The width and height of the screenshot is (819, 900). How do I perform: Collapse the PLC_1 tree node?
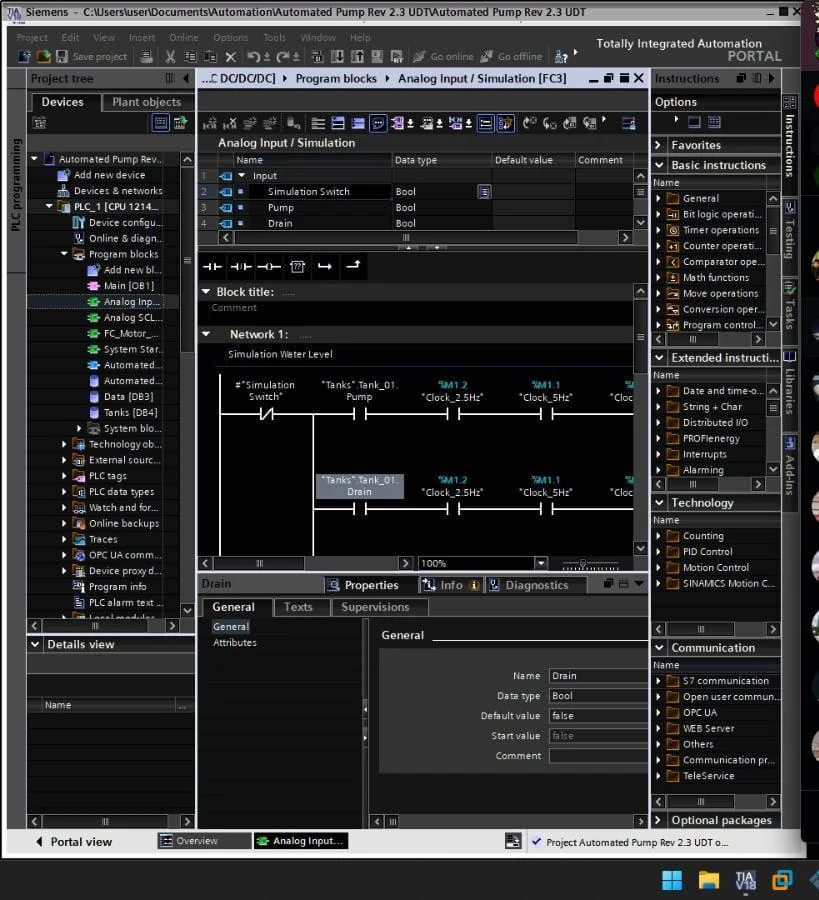[49, 206]
